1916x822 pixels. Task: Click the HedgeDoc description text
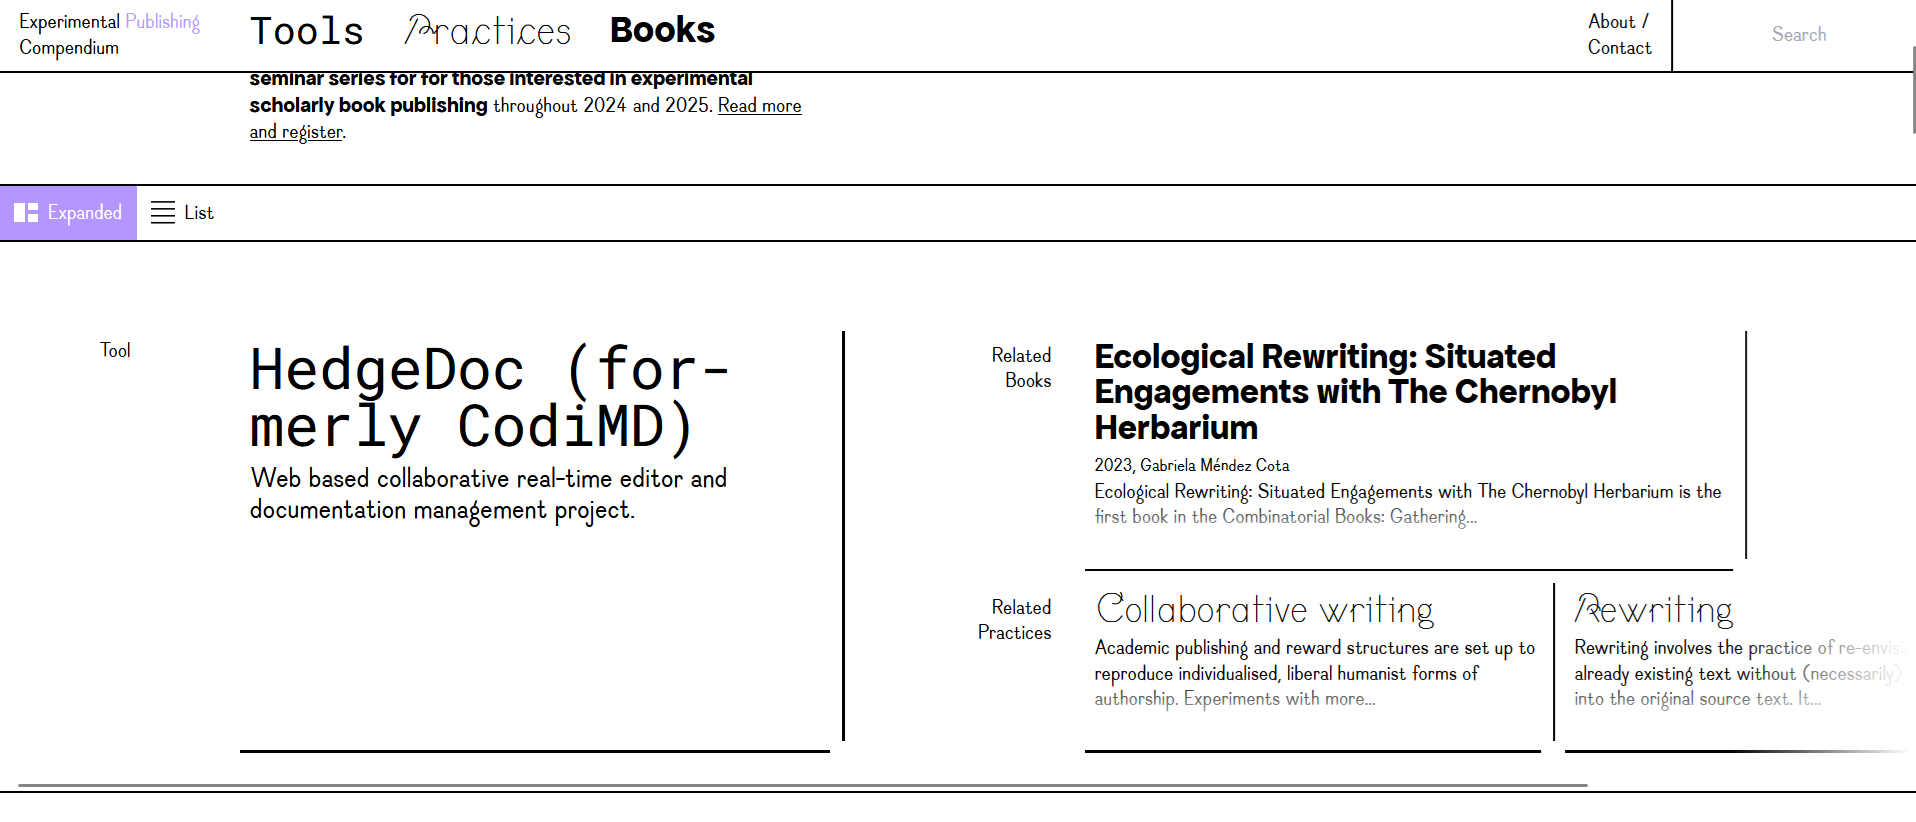(488, 494)
